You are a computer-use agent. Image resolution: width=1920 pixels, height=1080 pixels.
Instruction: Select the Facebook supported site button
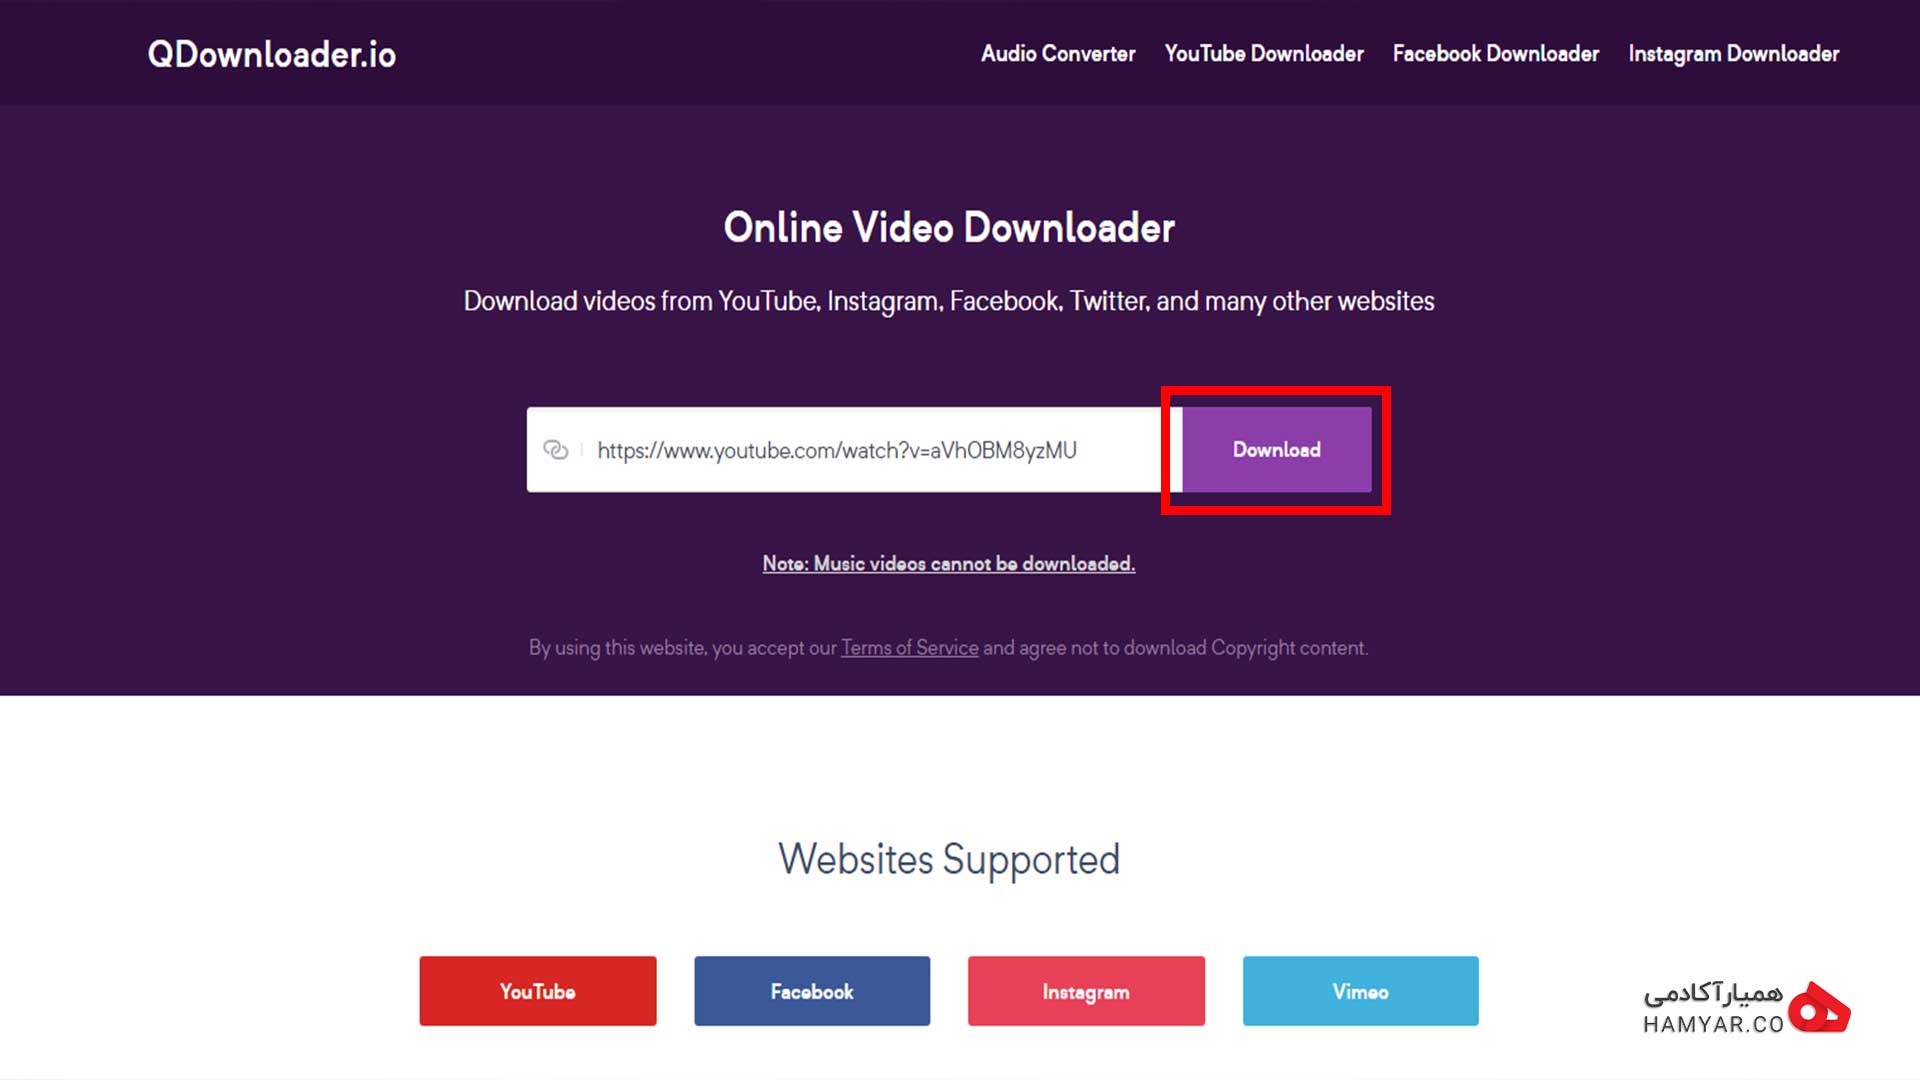(x=812, y=991)
